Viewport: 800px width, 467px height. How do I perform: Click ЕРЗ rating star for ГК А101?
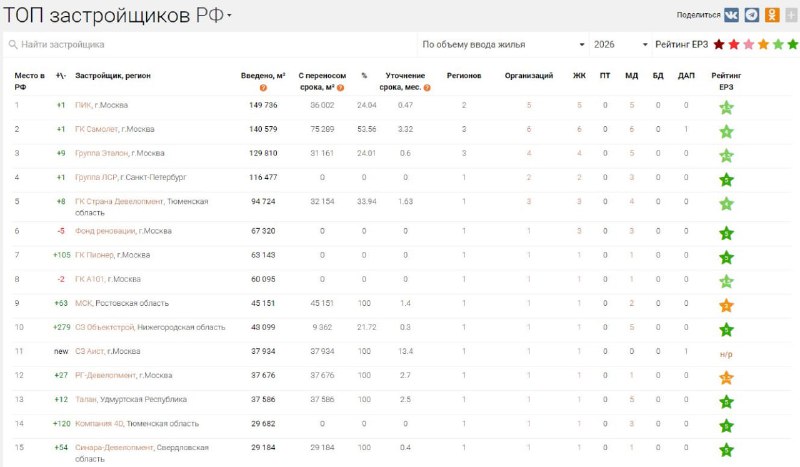[x=726, y=281]
